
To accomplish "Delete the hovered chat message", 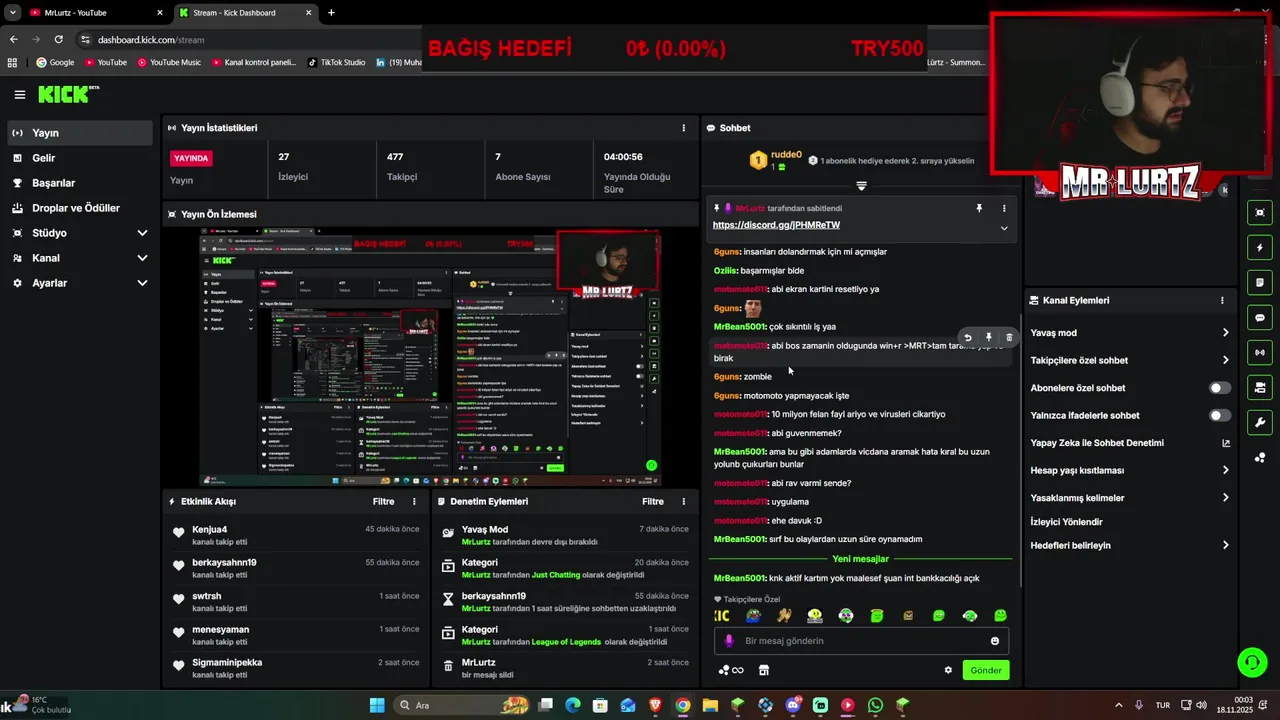I will [1009, 338].
